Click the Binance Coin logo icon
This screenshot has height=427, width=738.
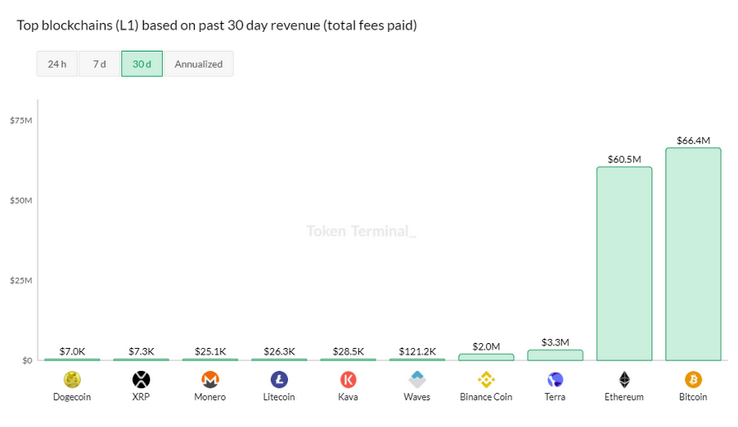coord(486,380)
